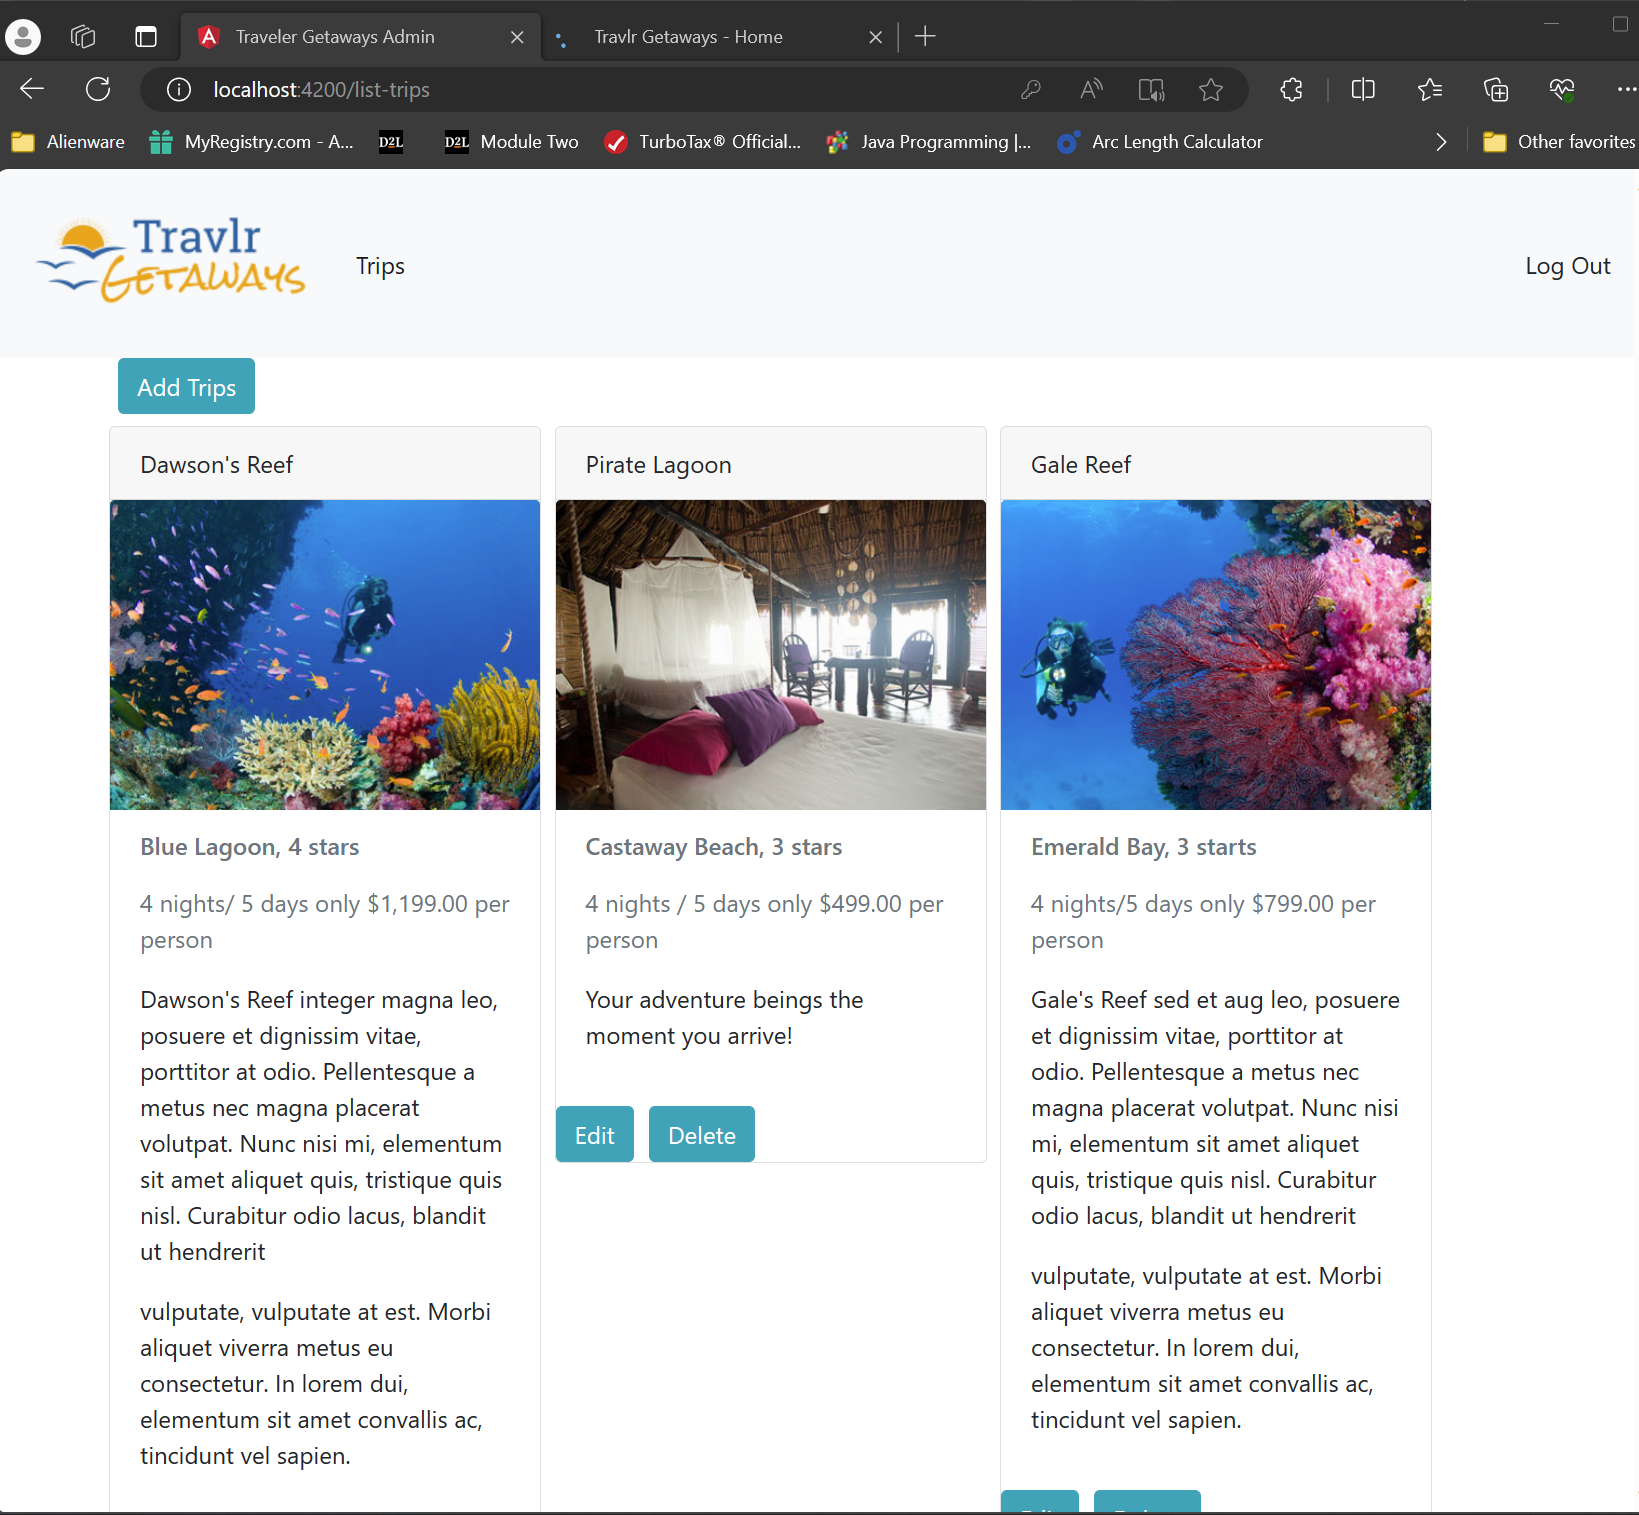Open the browser extensions puzzle icon
Viewport: 1639px width, 1515px height.
(x=1291, y=90)
